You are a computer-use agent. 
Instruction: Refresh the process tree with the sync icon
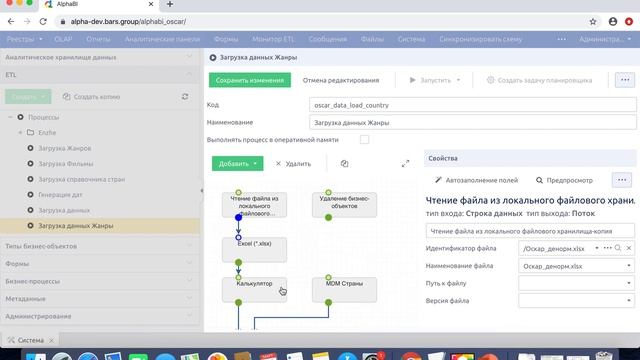pyautogui.click(x=185, y=97)
